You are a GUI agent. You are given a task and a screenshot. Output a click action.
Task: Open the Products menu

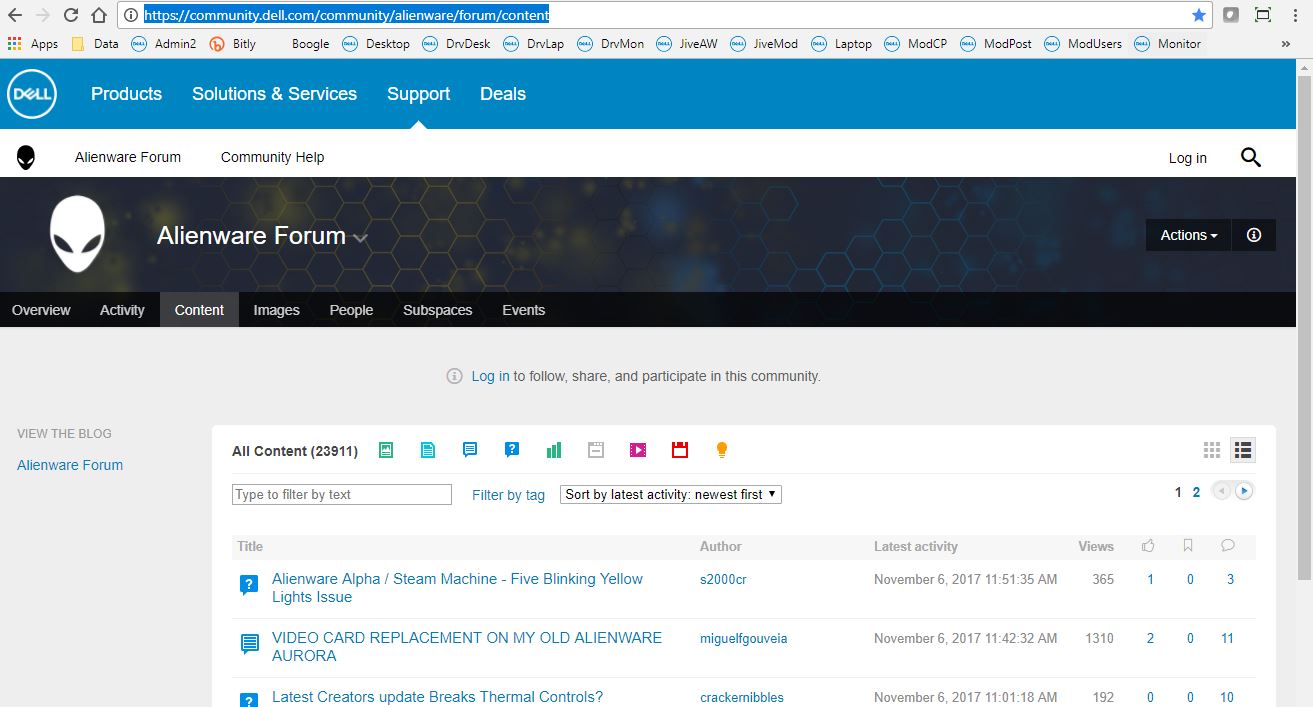(126, 94)
